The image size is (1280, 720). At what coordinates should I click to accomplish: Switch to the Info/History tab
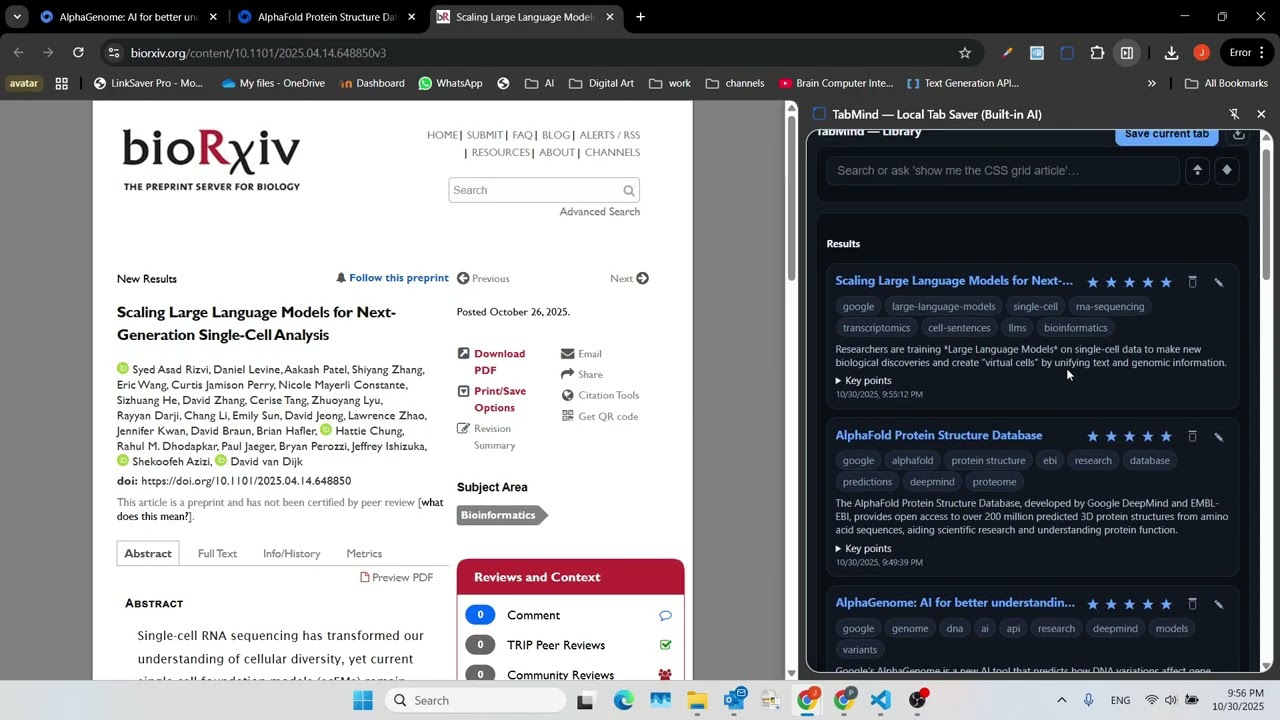tap(291, 553)
